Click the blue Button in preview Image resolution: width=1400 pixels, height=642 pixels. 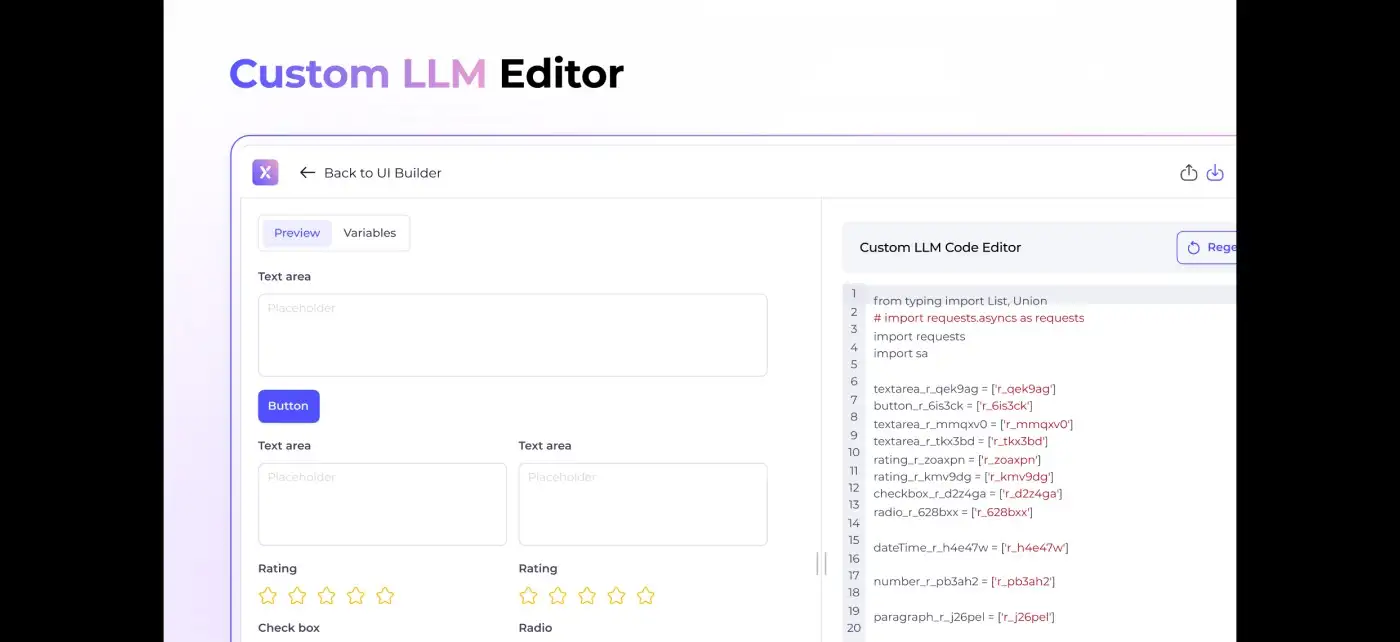click(x=288, y=406)
